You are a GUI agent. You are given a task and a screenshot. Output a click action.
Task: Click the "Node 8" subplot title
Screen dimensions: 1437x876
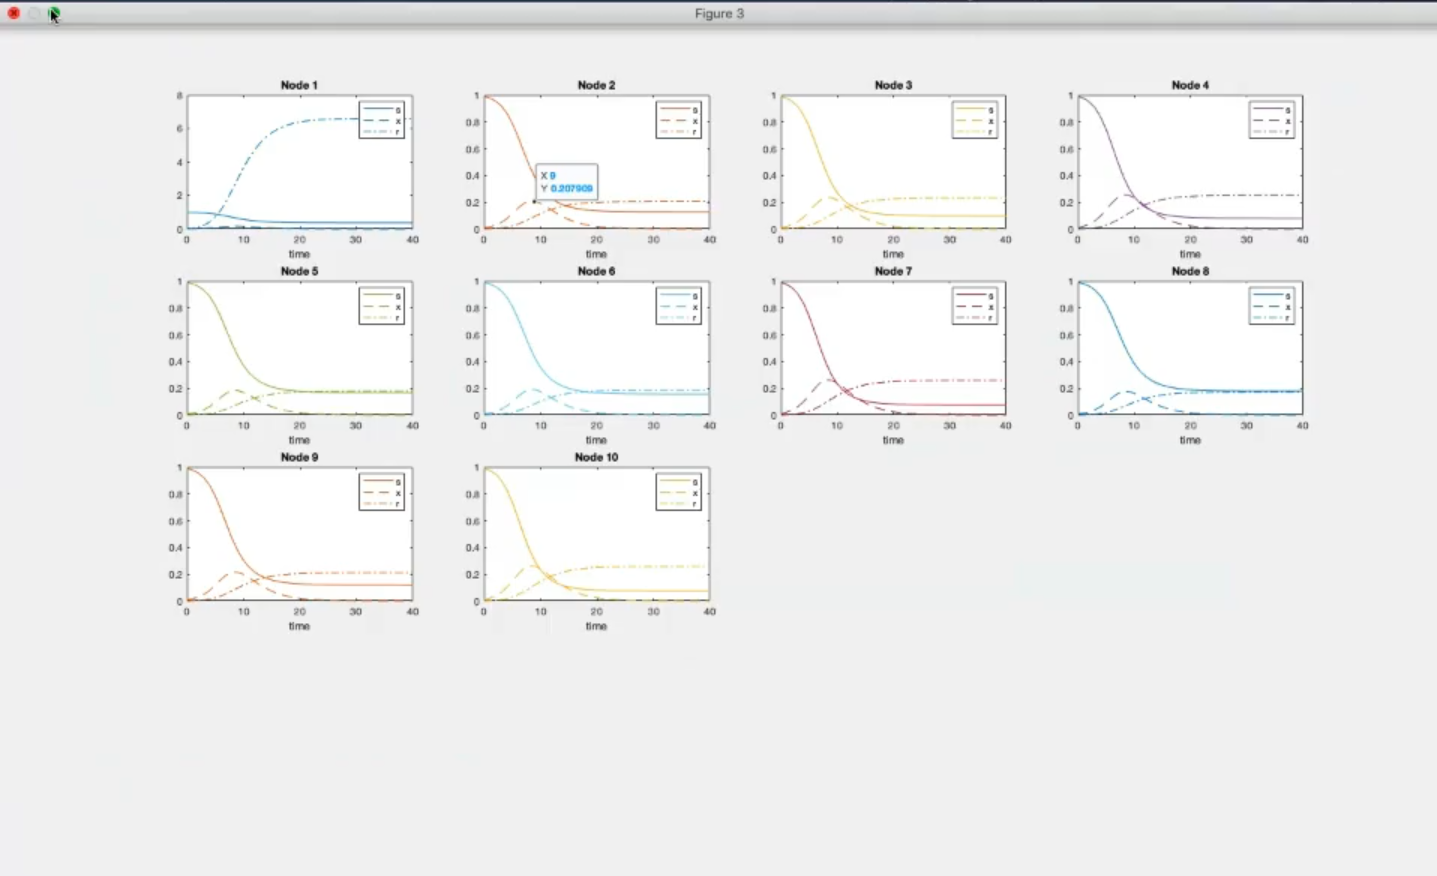point(1190,271)
